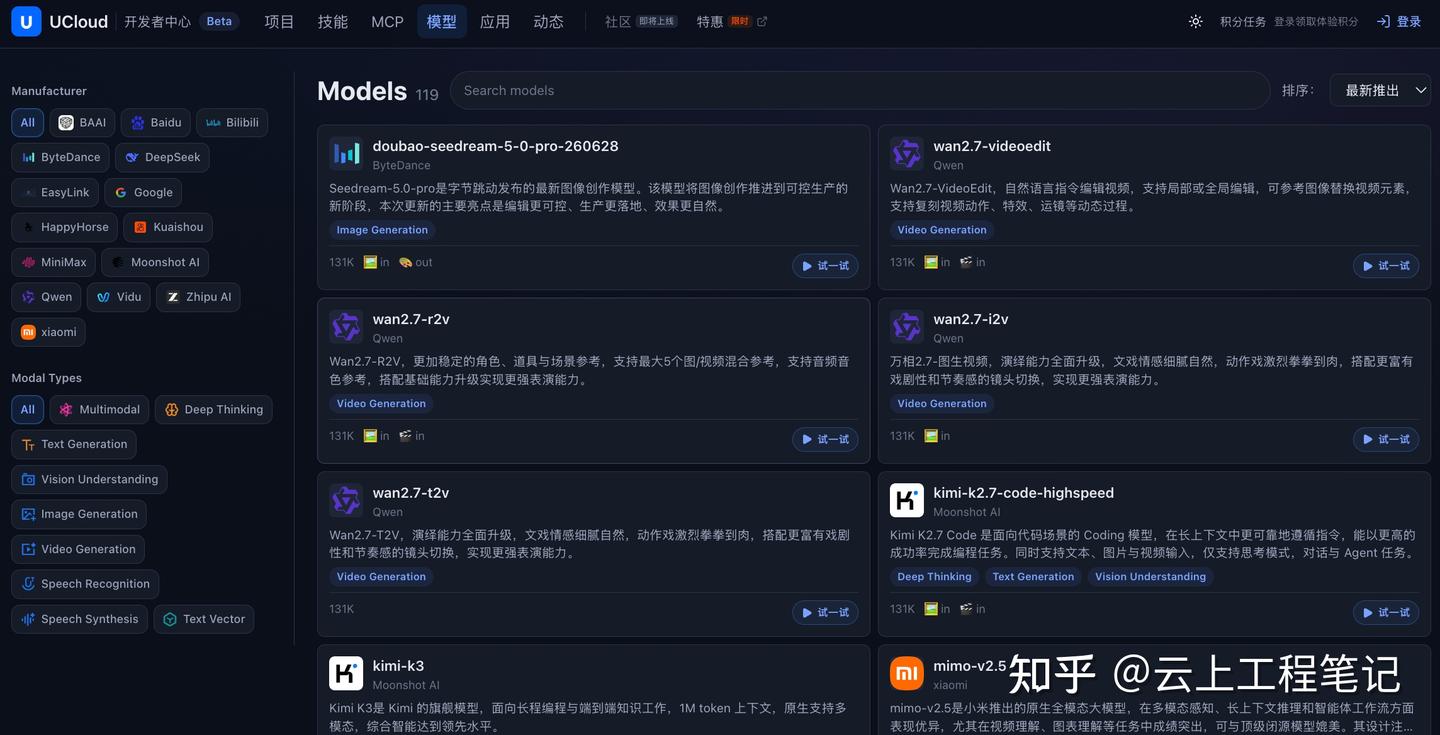Filter by Image Generation modal type
The image size is (1440, 735).
click(x=79, y=514)
